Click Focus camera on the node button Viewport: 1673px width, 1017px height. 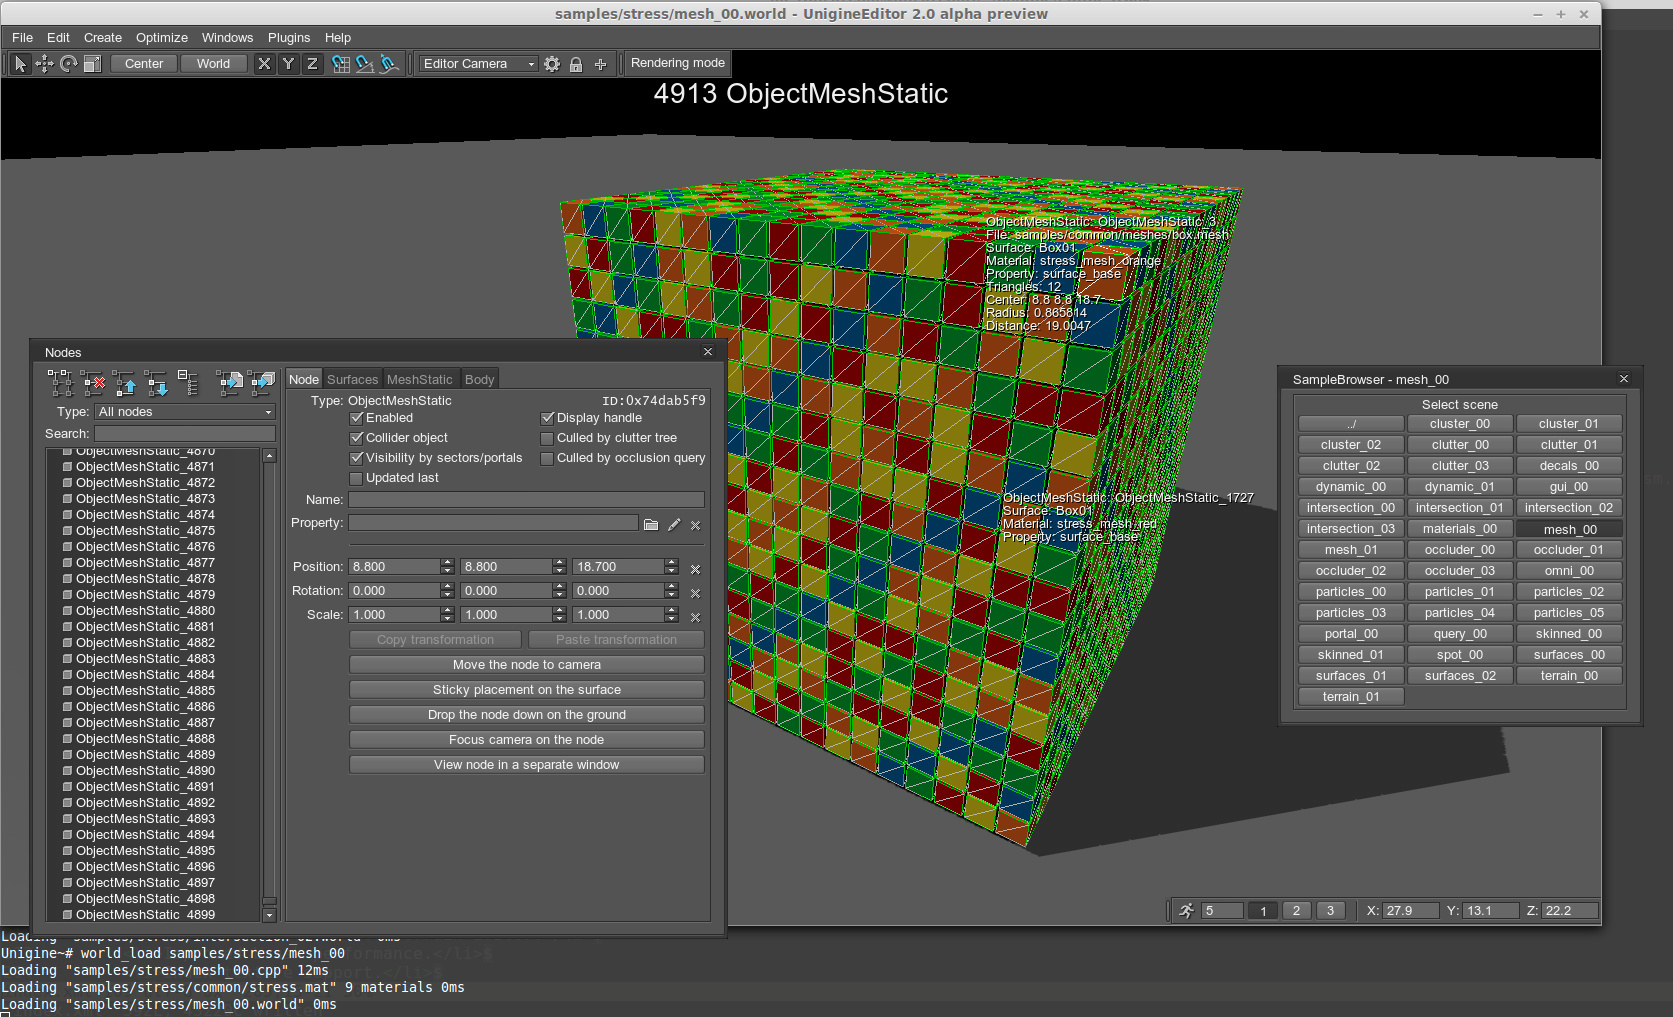pyautogui.click(x=526, y=740)
